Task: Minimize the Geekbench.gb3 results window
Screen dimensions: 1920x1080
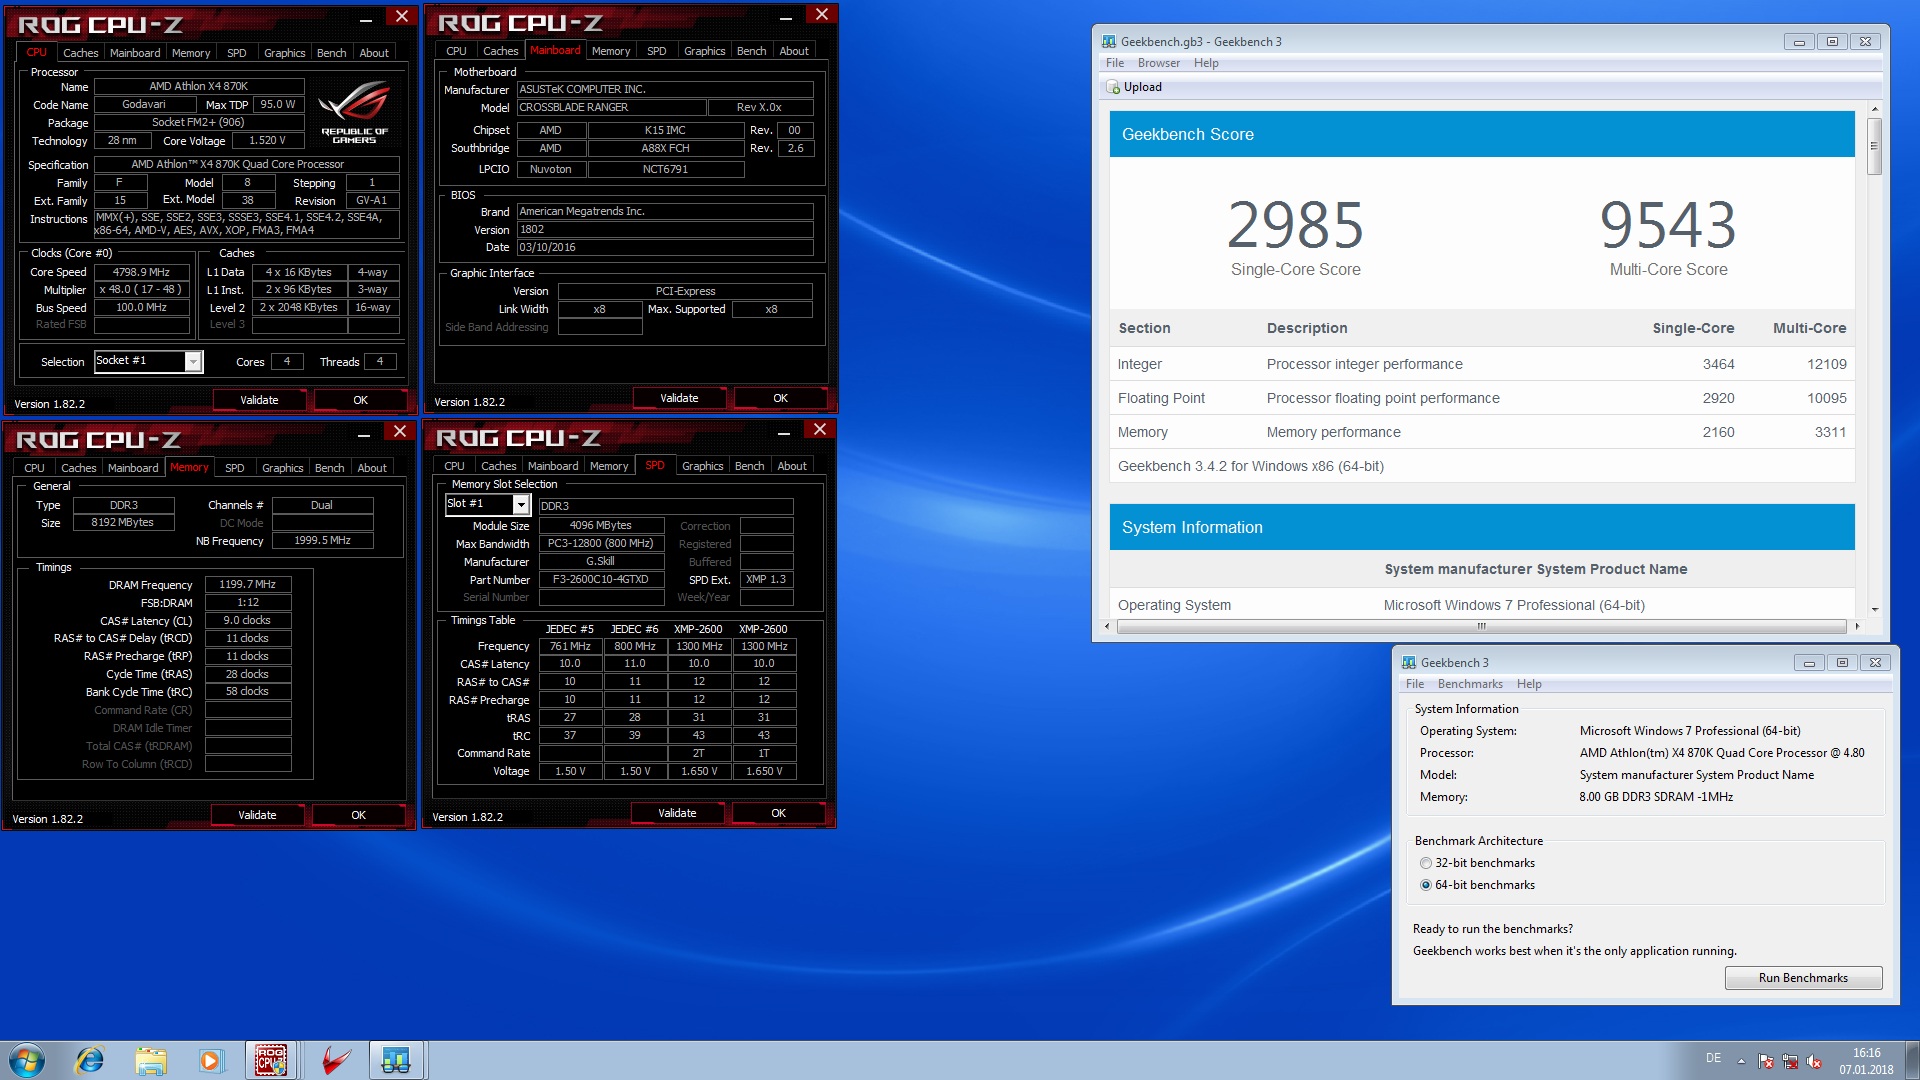Action: tap(1799, 42)
